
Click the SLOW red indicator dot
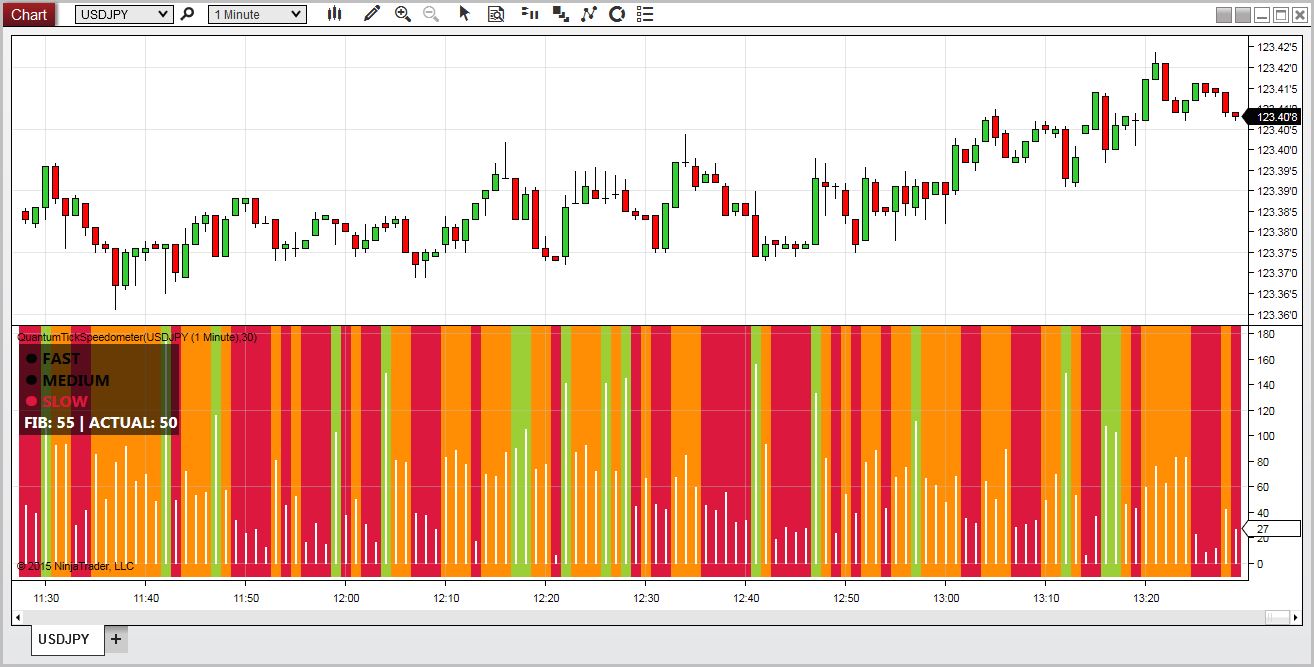pos(31,401)
